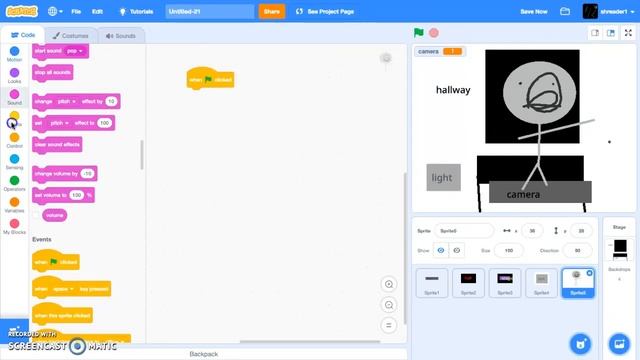
Task: Select the Variables block category
Action: (x=14, y=205)
